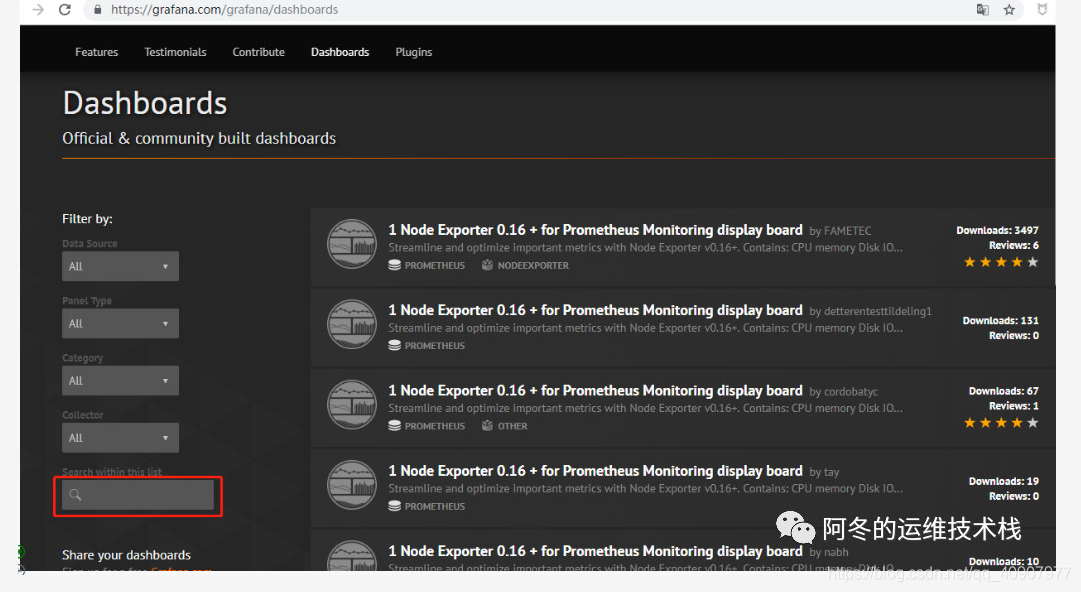This screenshot has height=592, width=1081.
Task: Click "Downloads: 67" text
Action: [x=1003, y=391]
